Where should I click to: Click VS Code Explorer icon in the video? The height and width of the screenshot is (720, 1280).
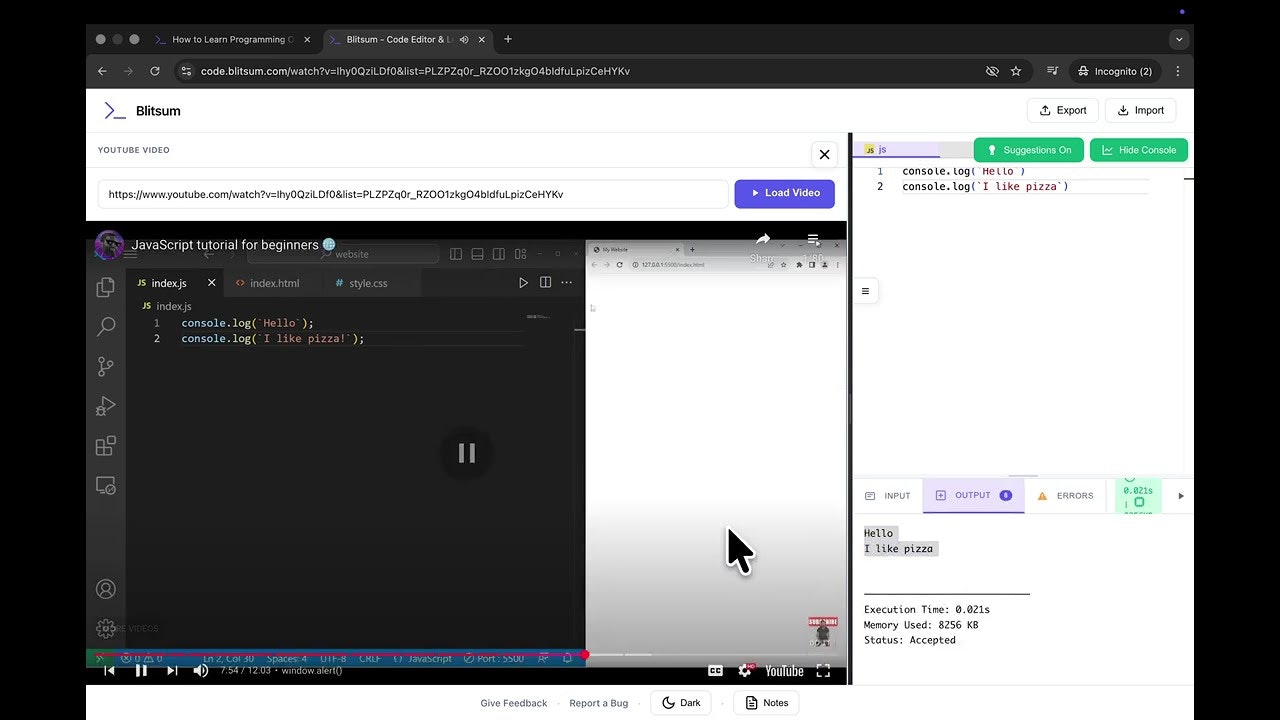tap(105, 288)
